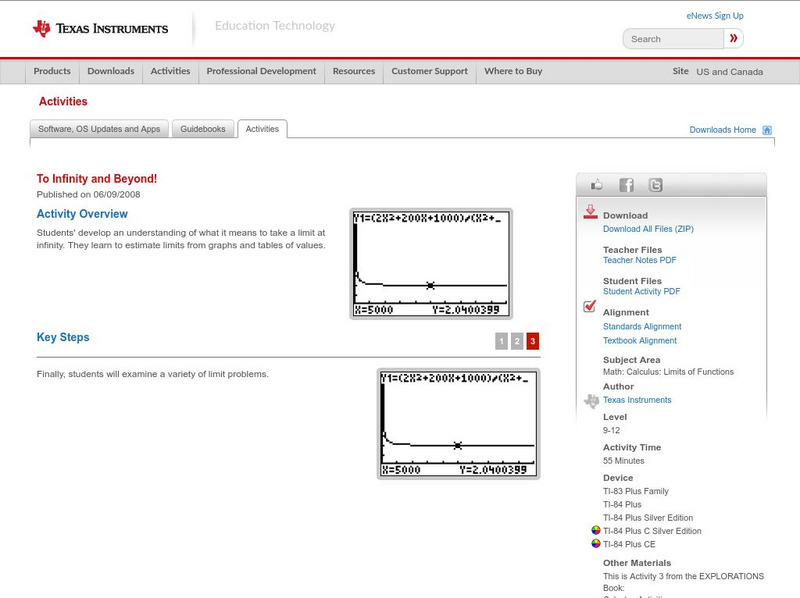Click the 'Key Steps' heading
Viewport: 800px width, 598px height.
[63, 337]
